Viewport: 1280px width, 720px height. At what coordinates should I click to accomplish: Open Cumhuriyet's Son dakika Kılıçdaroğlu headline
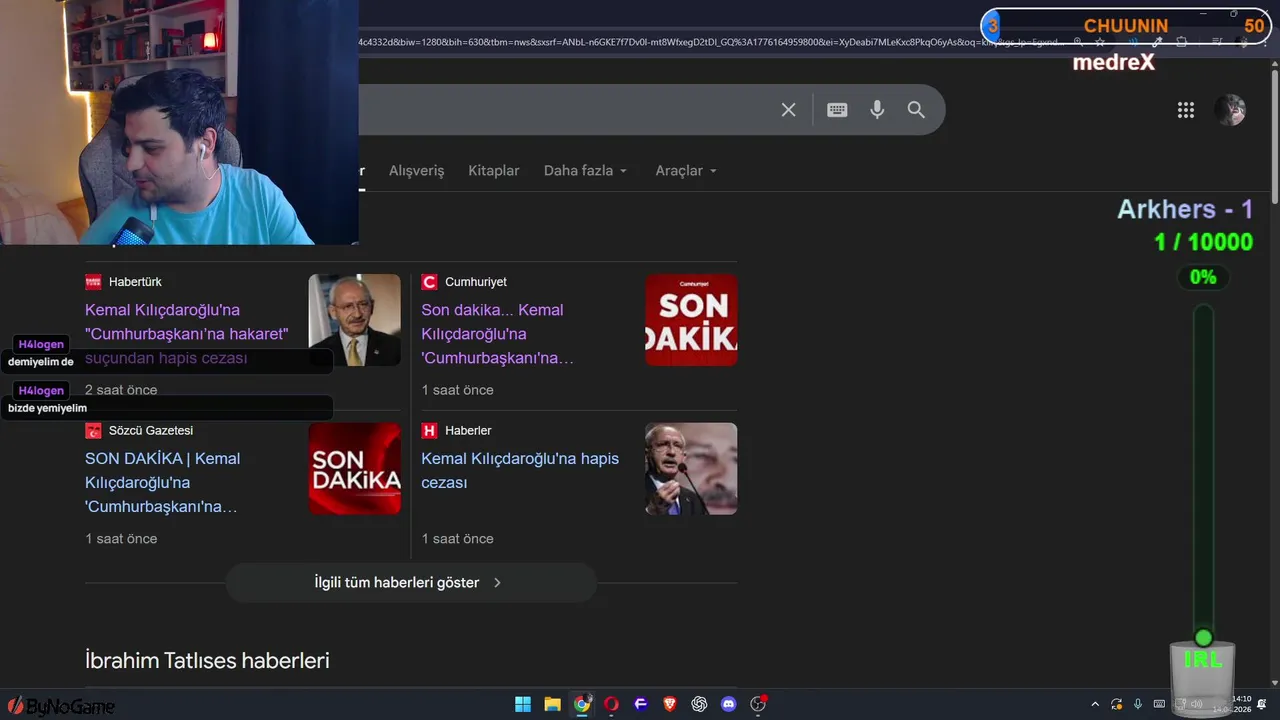tap(498, 334)
